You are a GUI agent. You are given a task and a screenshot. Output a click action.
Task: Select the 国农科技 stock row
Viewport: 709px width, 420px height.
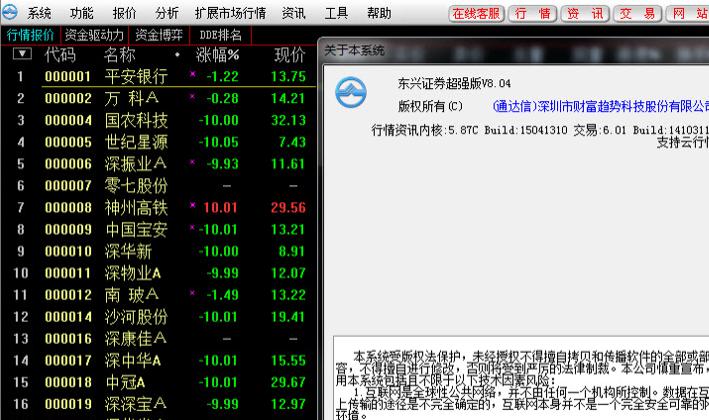(x=158, y=120)
